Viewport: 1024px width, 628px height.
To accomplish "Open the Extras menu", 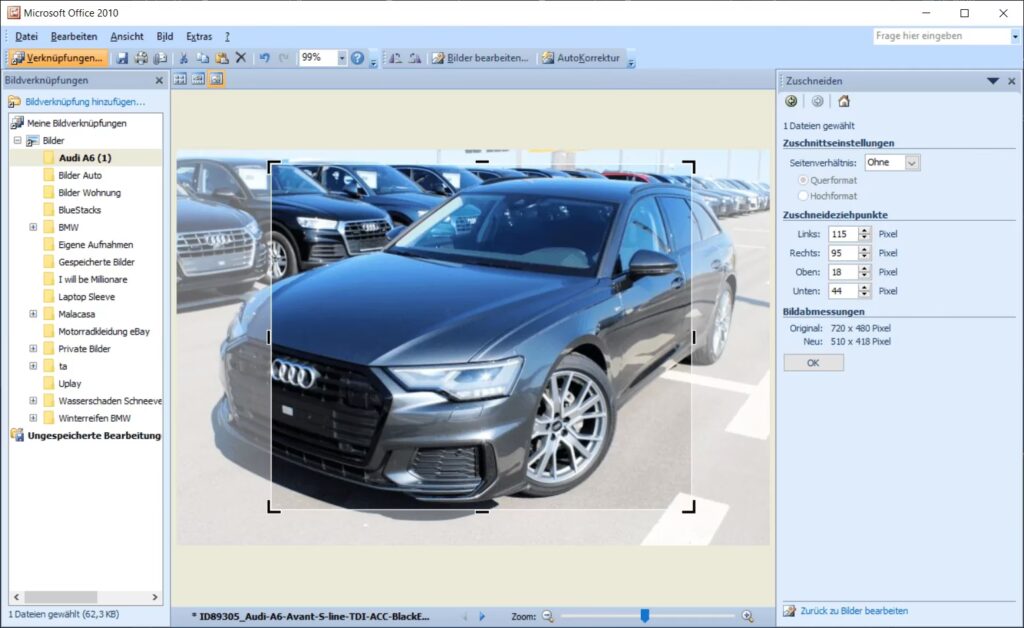I will pos(199,37).
